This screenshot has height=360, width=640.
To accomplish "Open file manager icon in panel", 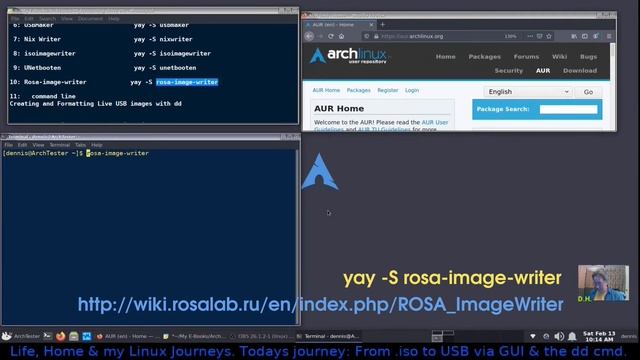I will pos(74,336).
